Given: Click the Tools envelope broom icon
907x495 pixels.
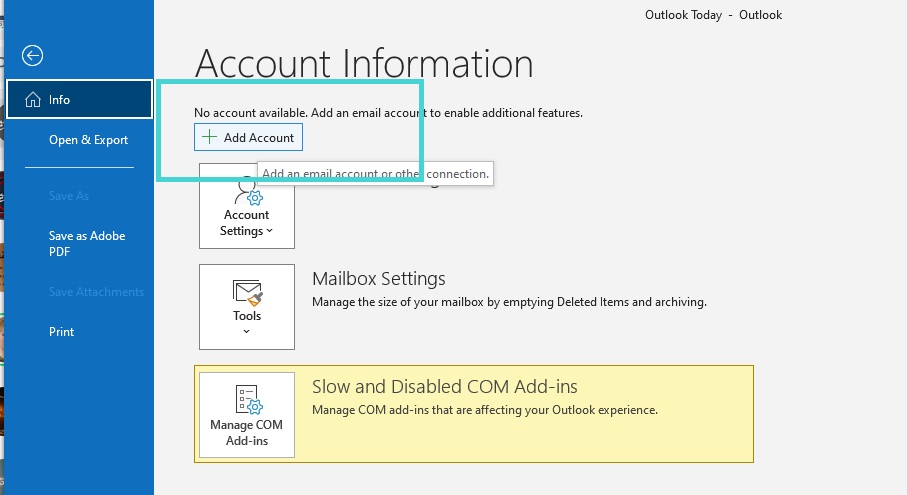Looking at the screenshot, I should [x=248, y=293].
